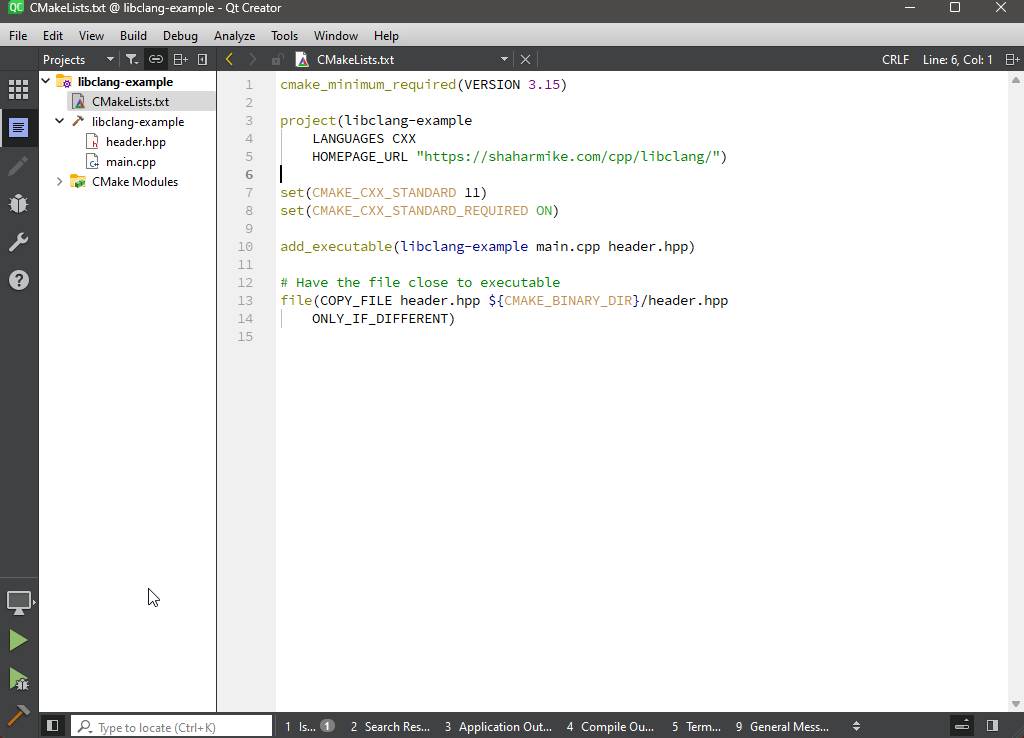Open Debug mode bug icon
This screenshot has width=1024, height=738.
pos(18,204)
